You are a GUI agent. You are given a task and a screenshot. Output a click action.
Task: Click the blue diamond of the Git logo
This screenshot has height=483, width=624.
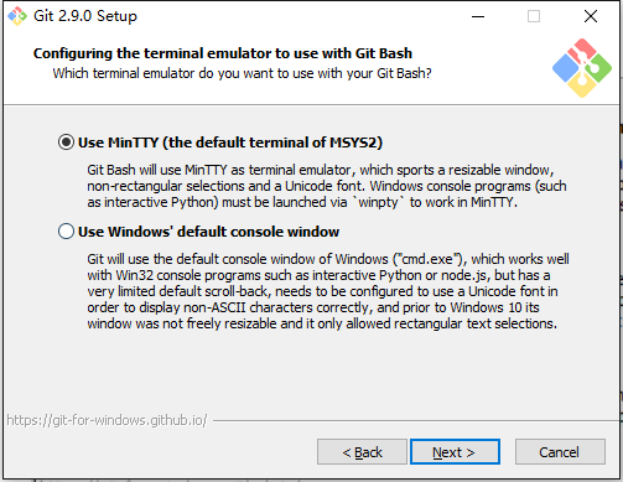[x=565, y=68]
